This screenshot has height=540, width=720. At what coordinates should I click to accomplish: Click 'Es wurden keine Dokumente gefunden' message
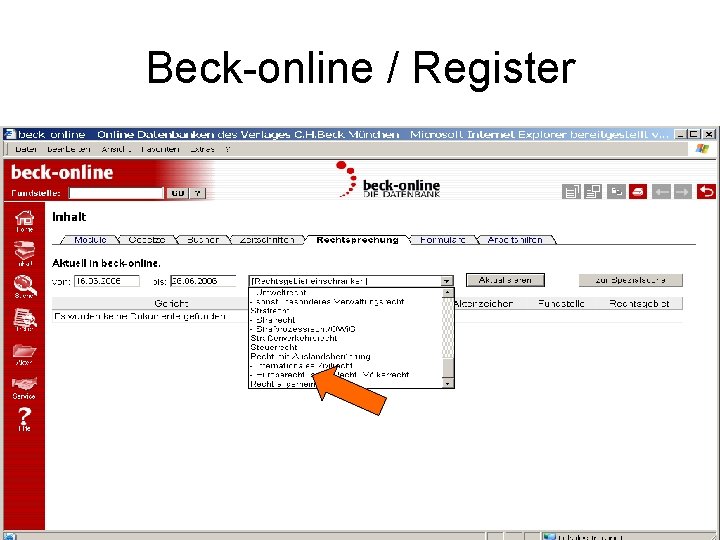pyautogui.click(x=140, y=316)
